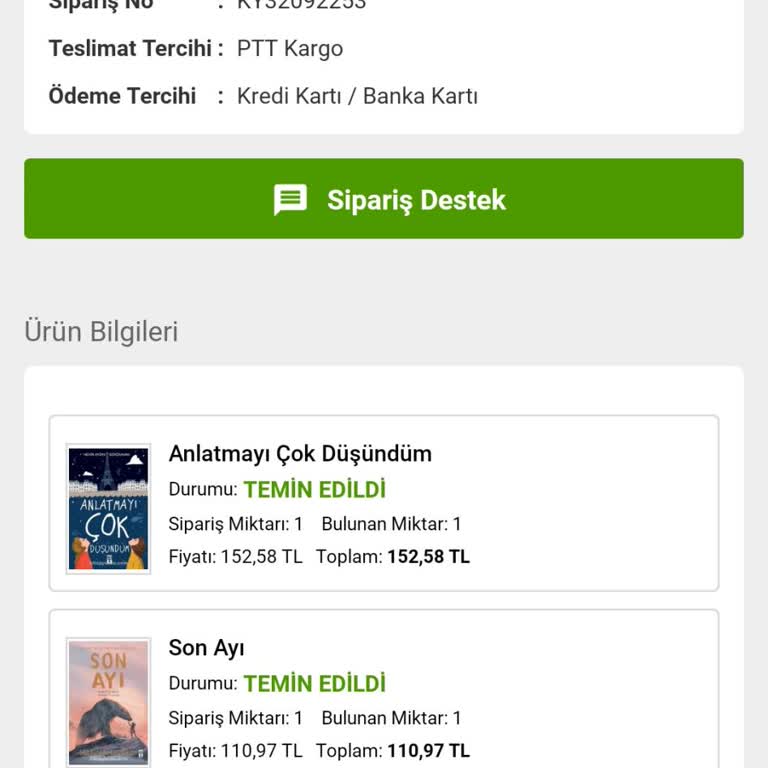The image size is (768, 768).
Task: Click Fiyatı 152,58 TL unit price
Action: click(x=235, y=557)
